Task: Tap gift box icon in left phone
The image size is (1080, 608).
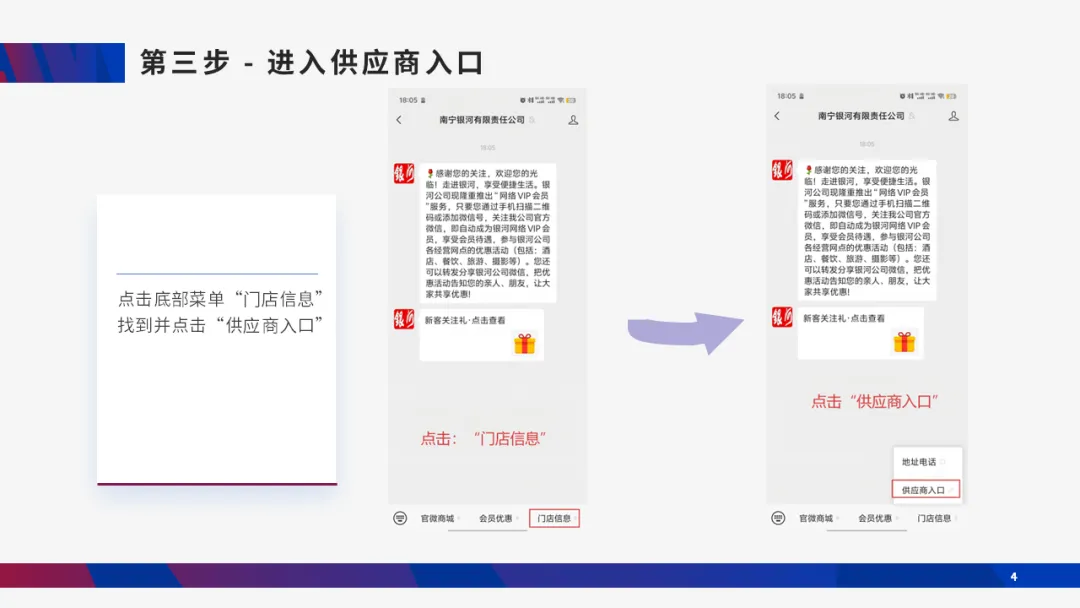Action: coord(524,343)
